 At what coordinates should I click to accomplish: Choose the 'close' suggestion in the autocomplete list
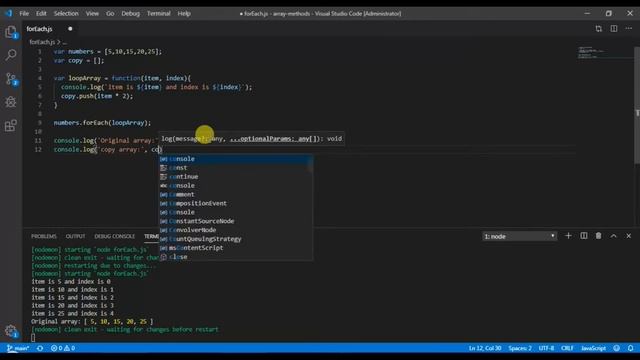click(236, 257)
